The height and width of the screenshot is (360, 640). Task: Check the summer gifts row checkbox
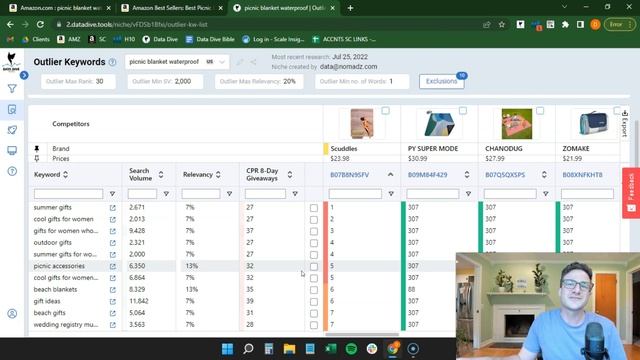(313, 208)
